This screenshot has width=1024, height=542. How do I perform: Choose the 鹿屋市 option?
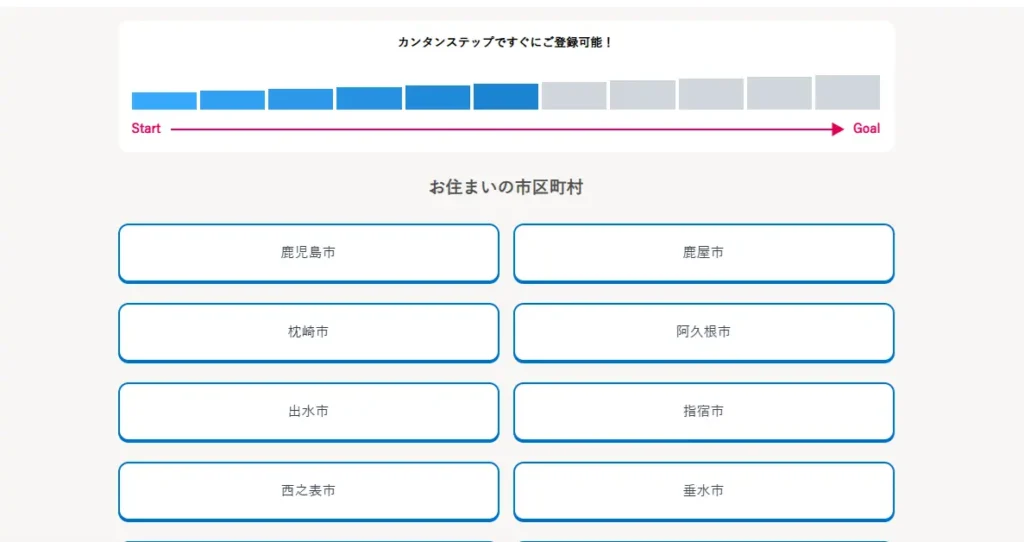(703, 253)
